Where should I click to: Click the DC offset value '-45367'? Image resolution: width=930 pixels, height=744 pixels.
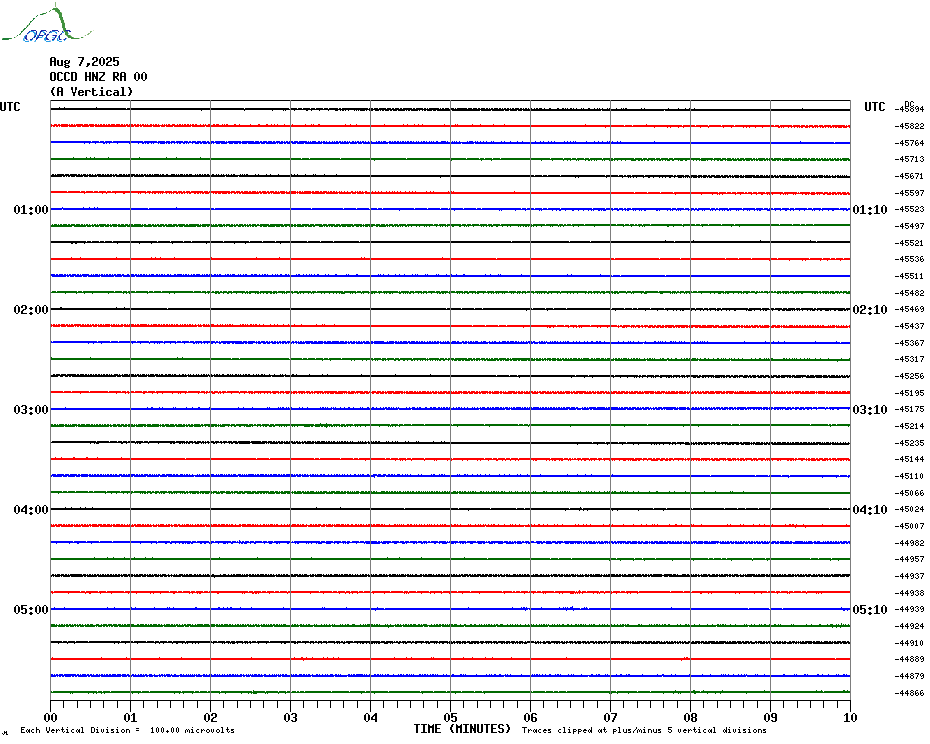pyautogui.click(x=909, y=343)
